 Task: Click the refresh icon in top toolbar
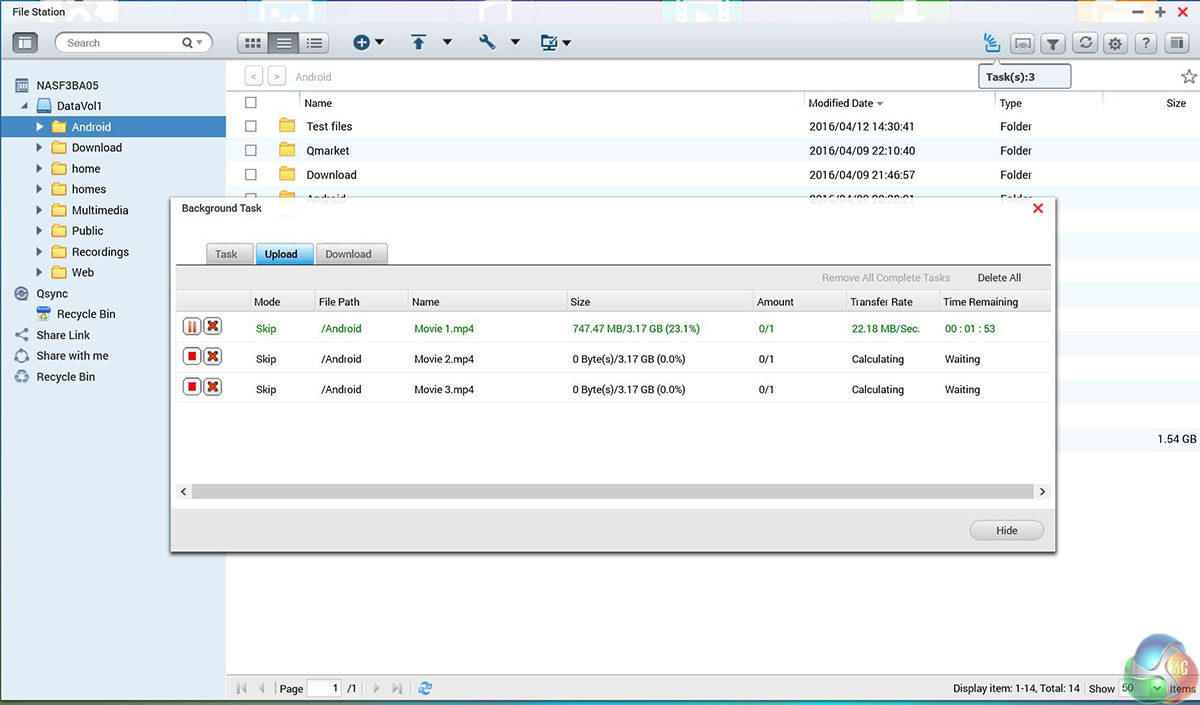1084,43
